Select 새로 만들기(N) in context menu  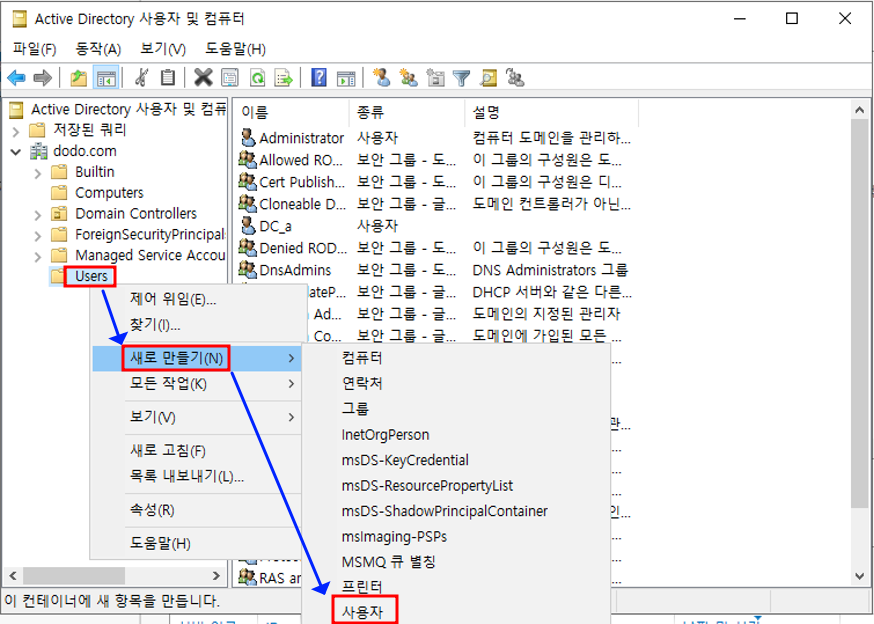point(196,358)
